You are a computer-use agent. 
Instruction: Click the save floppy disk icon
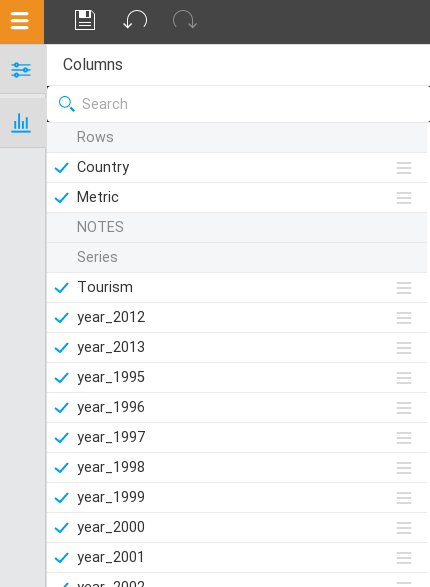(x=85, y=20)
